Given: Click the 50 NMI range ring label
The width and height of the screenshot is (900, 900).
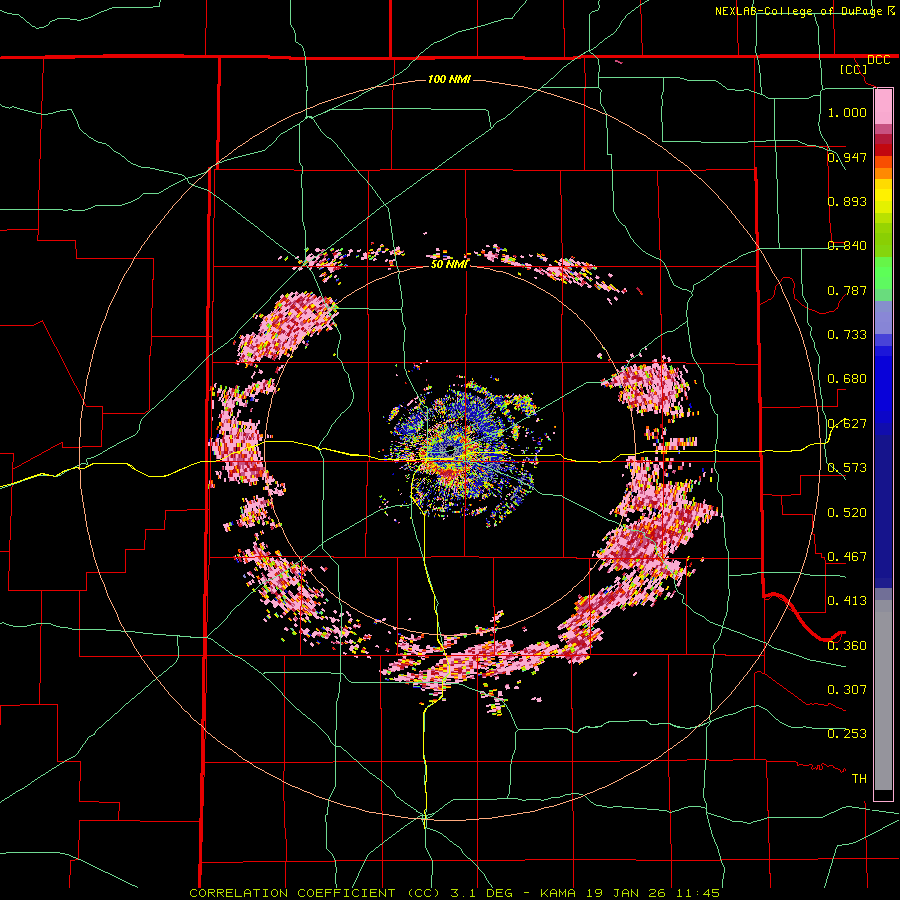Looking at the screenshot, I should (449, 265).
